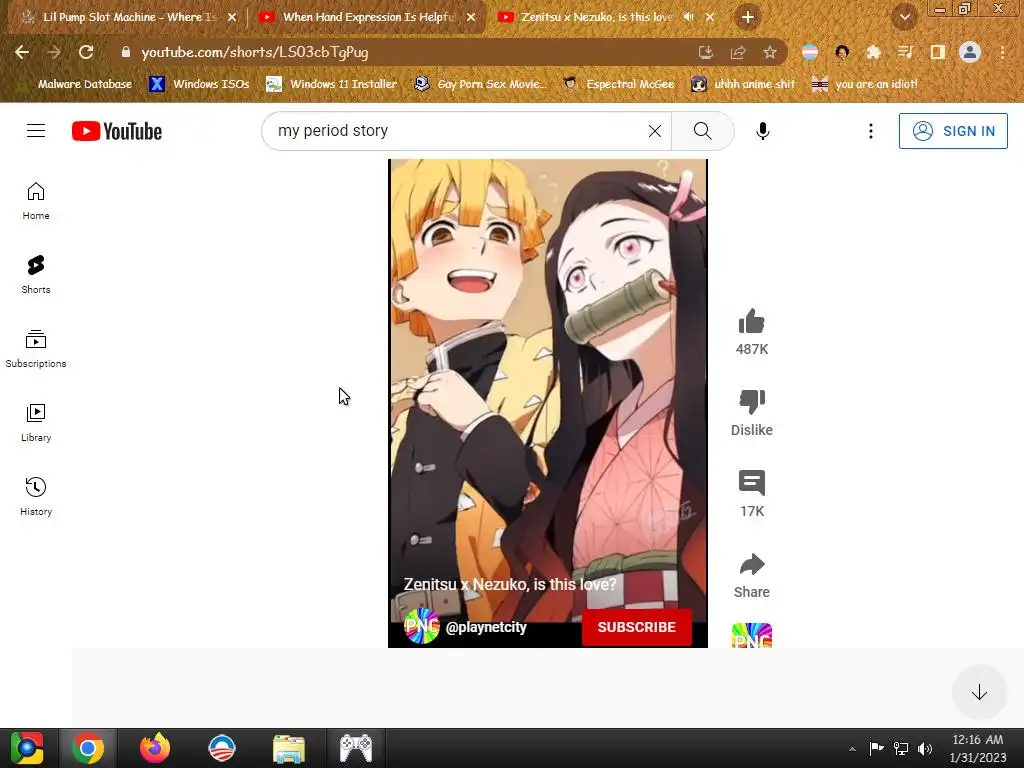Viewport: 1024px width, 768px height.
Task: Close the Lil Pump Slot Machine tab
Action: click(232, 18)
